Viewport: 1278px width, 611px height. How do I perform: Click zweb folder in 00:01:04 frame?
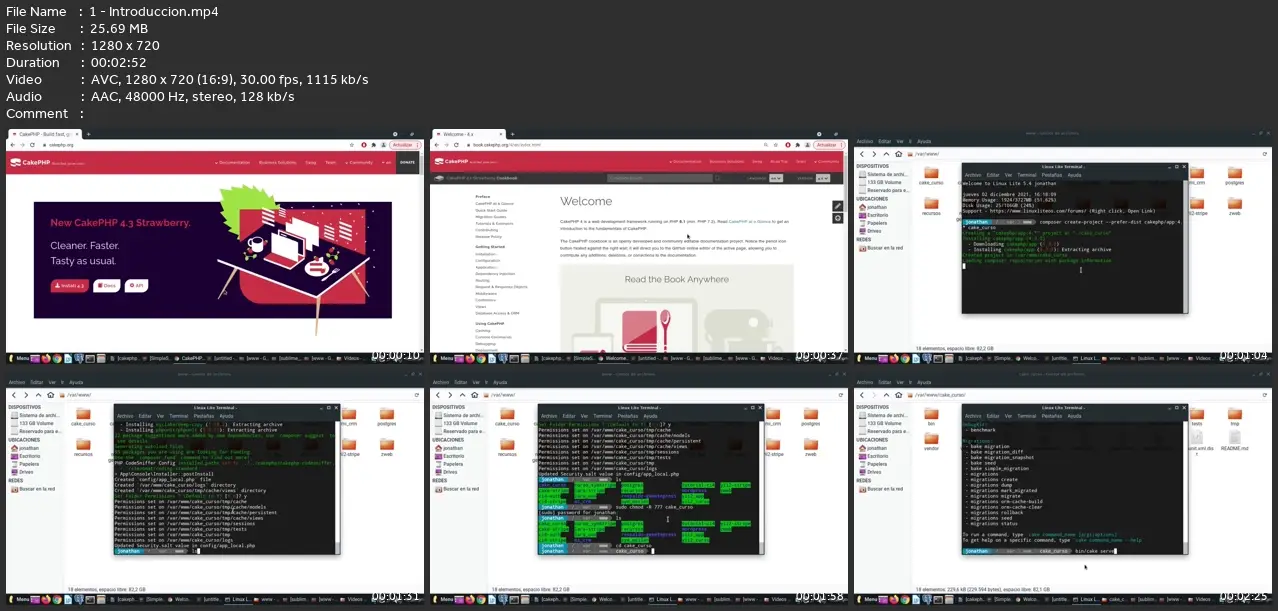(x=1234, y=206)
